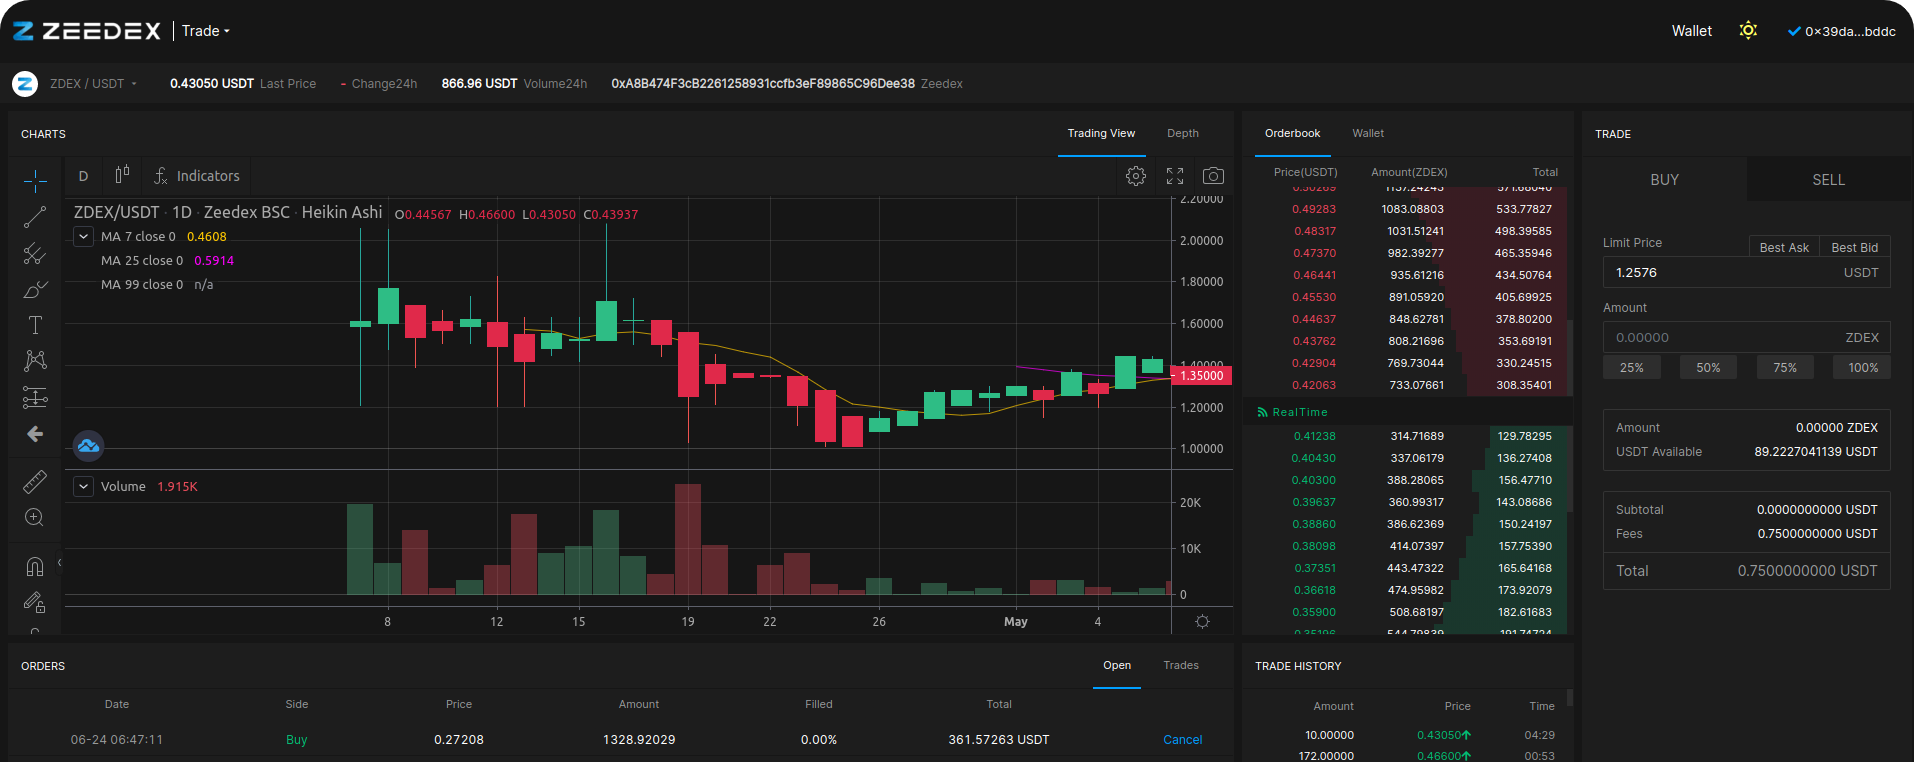This screenshot has height=762, width=1914.
Task: Open the Trades tab in Orders
Action: pyautogui.click(x=1181, y=665)
